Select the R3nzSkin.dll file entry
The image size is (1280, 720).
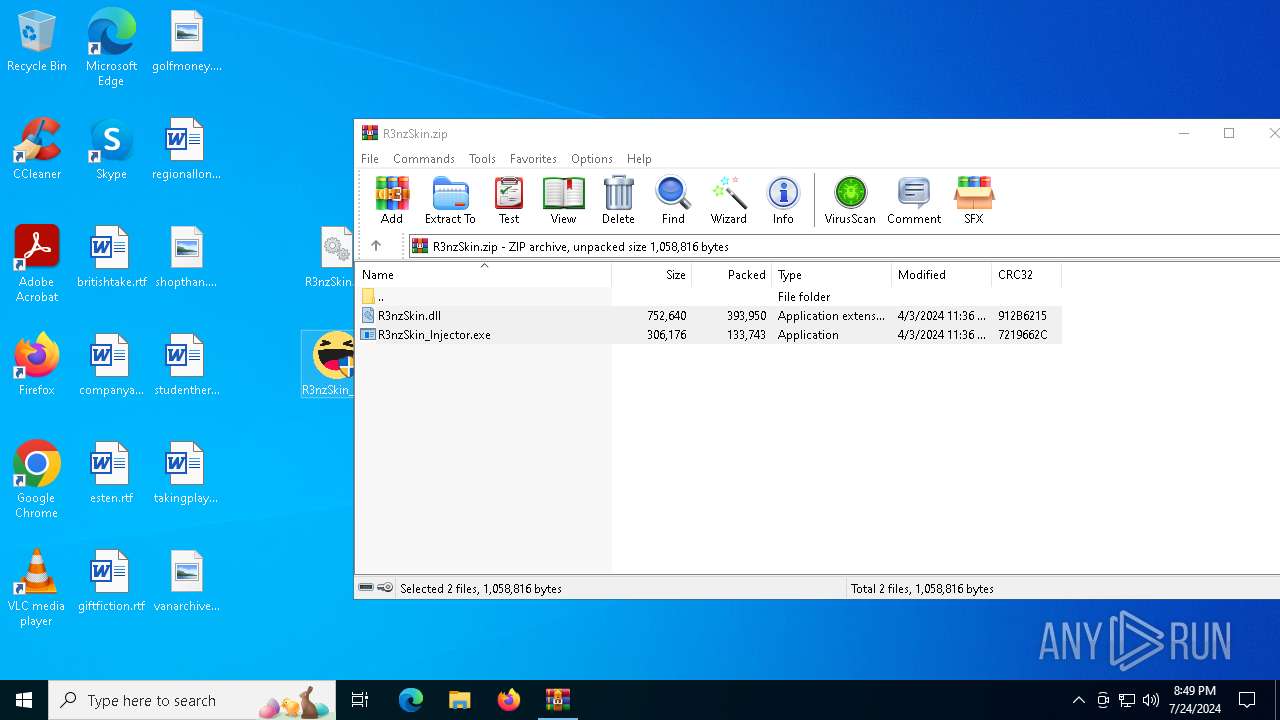709,316
